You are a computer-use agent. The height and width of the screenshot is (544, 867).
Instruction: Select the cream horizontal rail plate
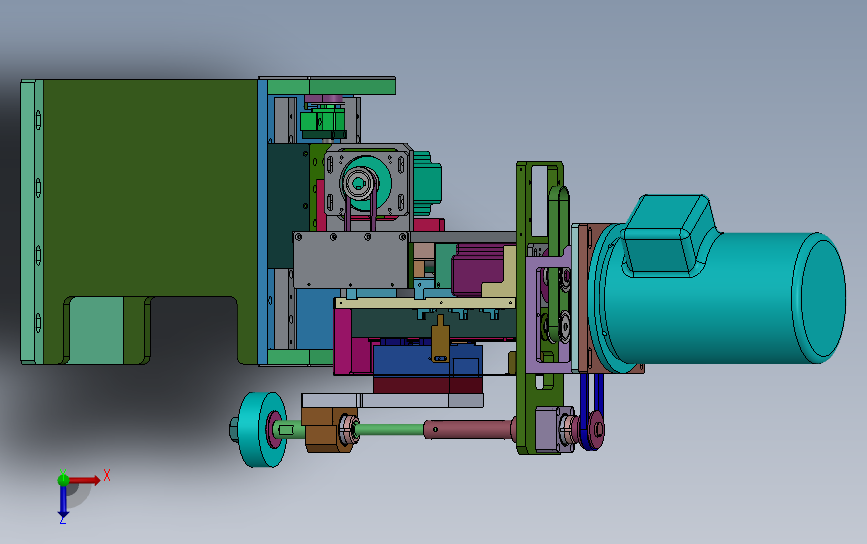click(x=425, y=303)
